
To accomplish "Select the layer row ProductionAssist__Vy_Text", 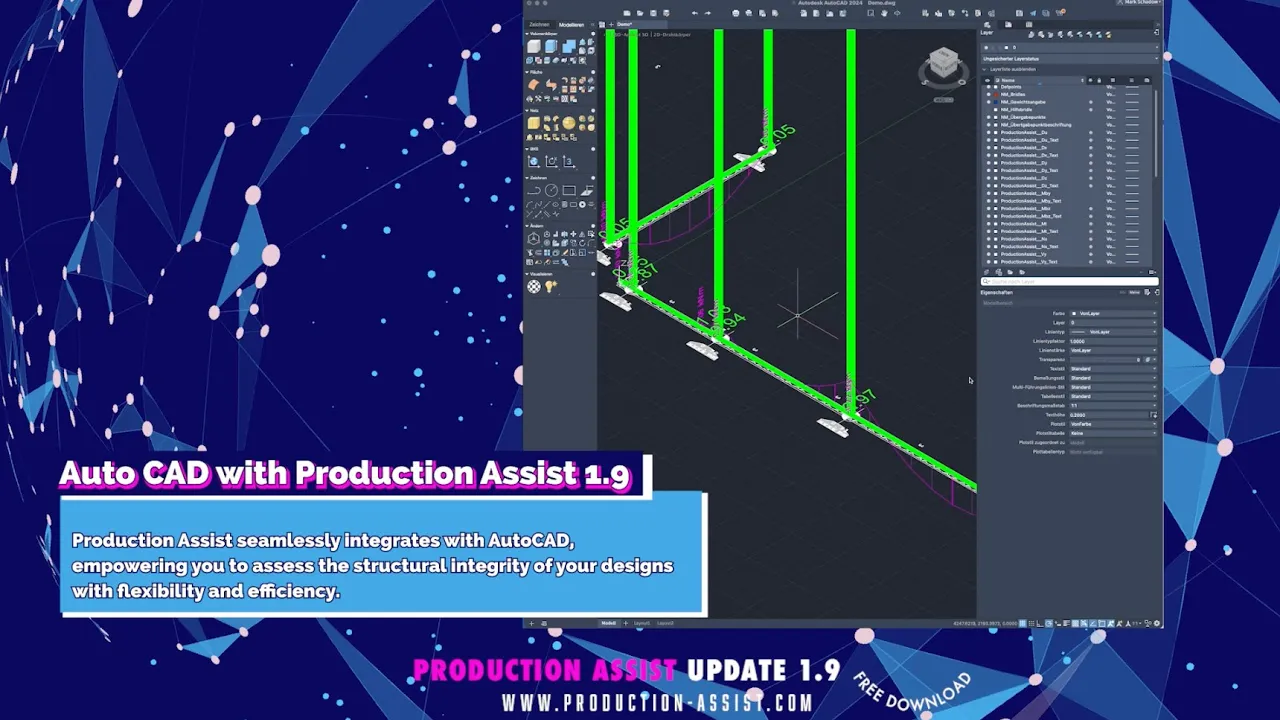I will click(1068, 262).
